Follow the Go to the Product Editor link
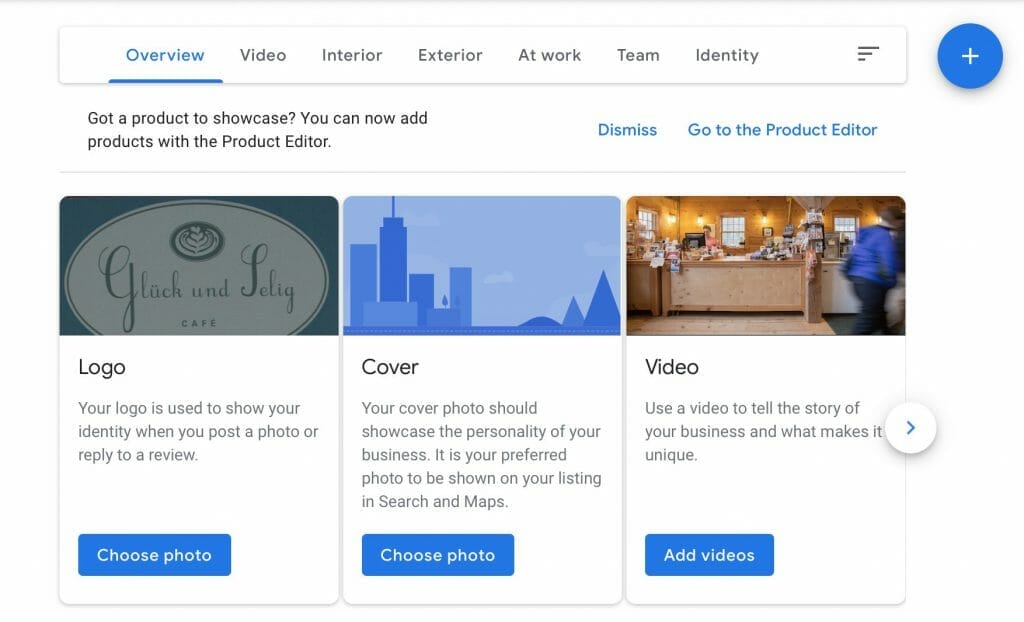The image size is (1024, 622). [782, 130]
